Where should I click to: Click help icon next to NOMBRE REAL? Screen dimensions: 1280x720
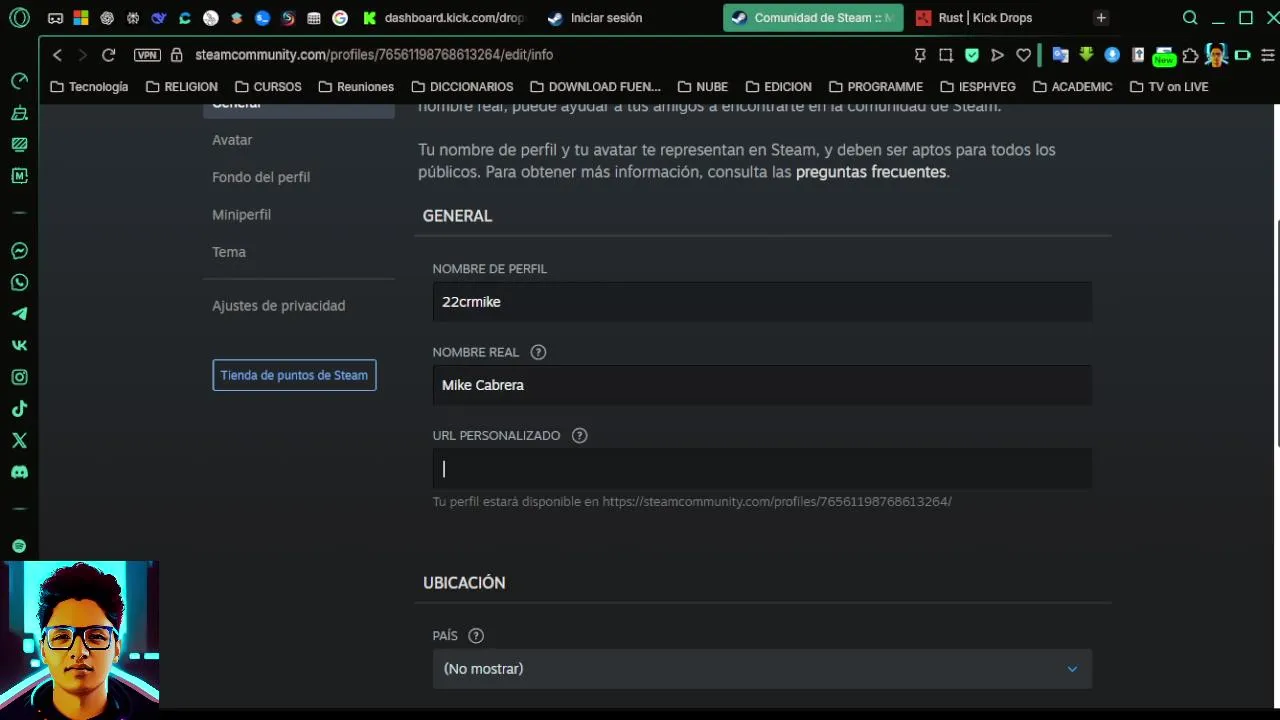(538, 352)
